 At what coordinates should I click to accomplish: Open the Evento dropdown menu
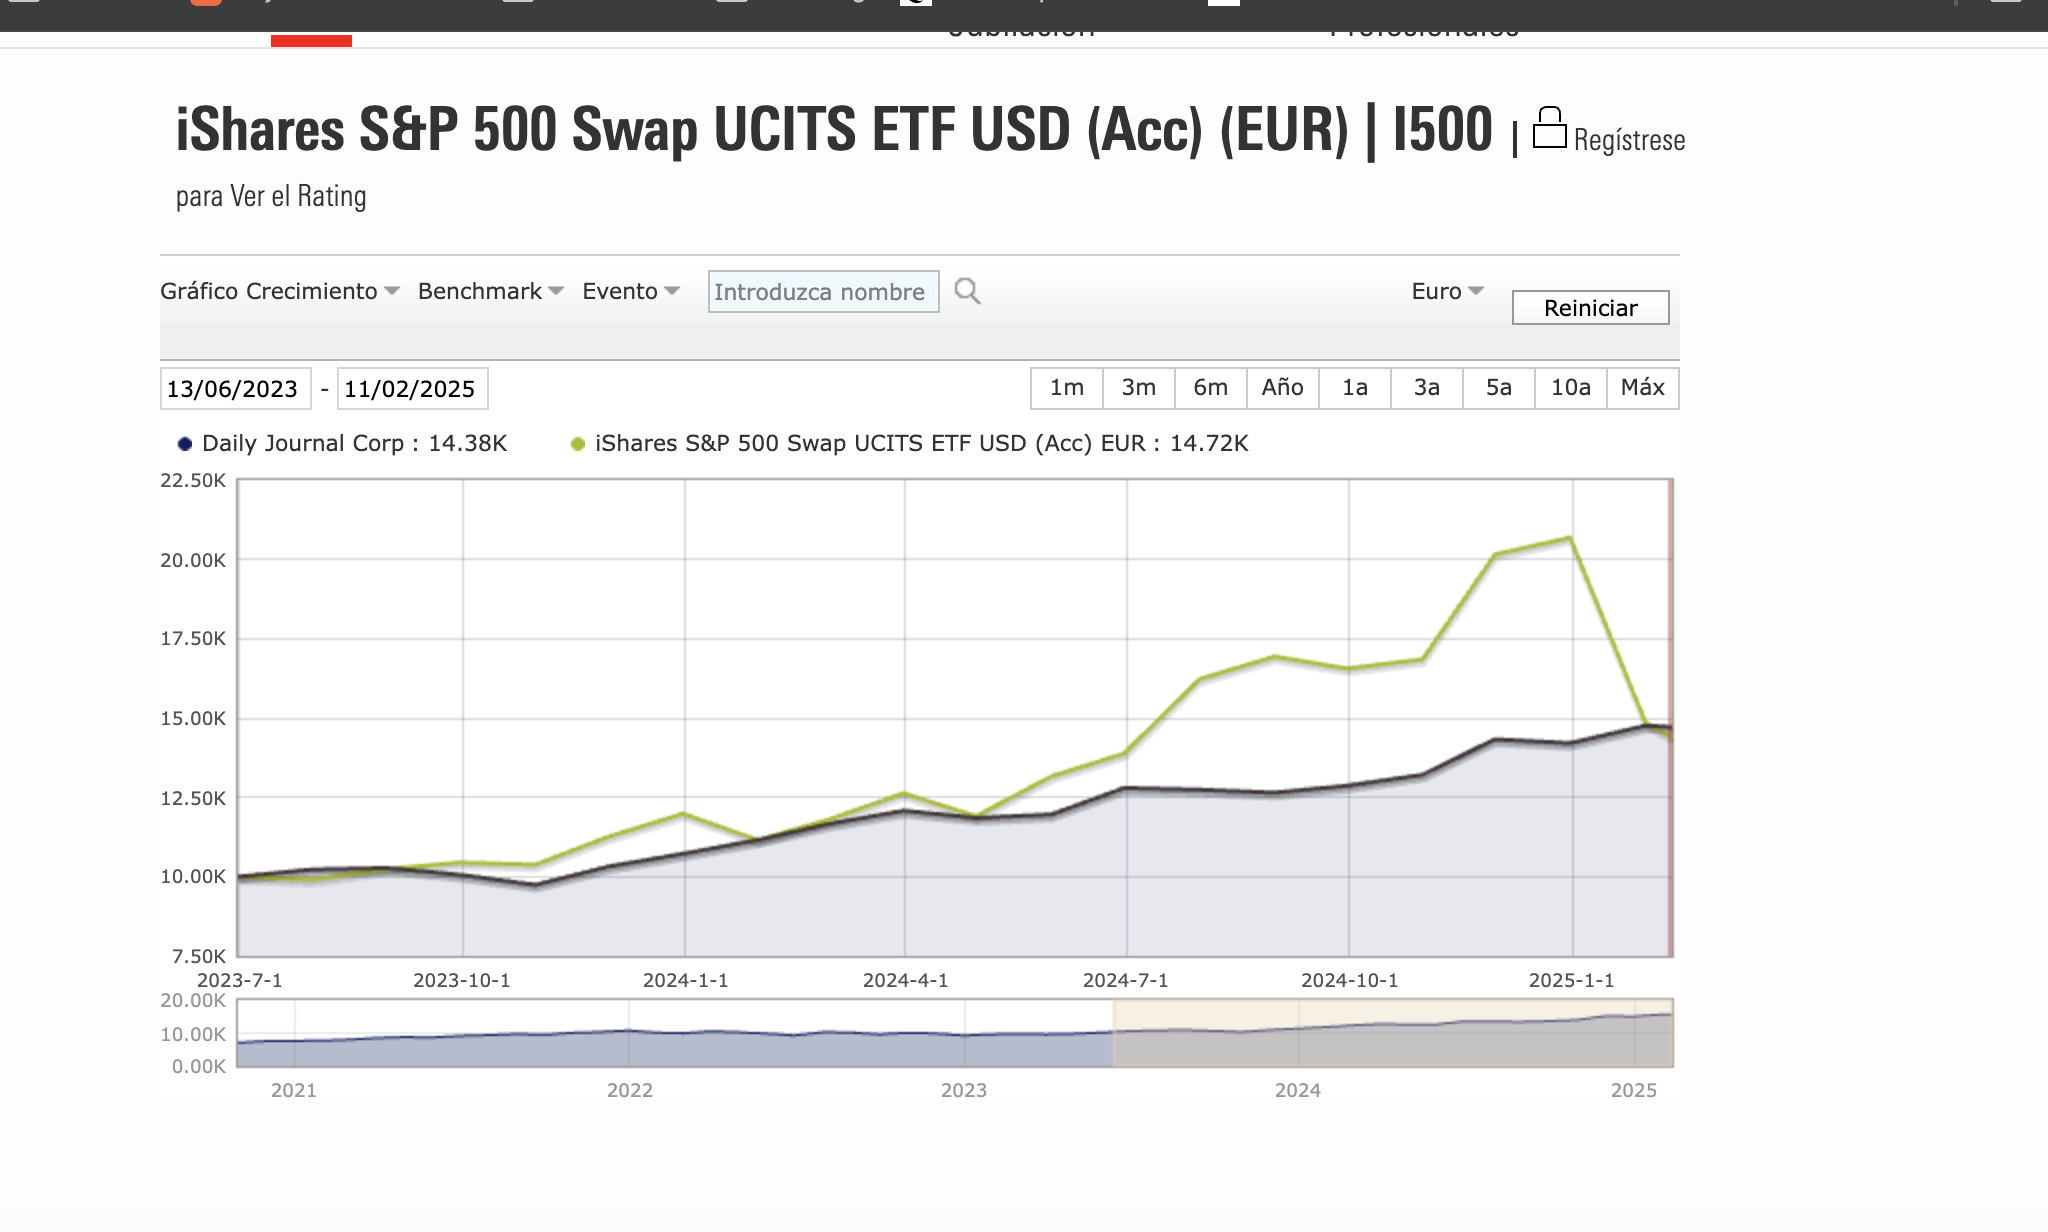click(631, 291)
